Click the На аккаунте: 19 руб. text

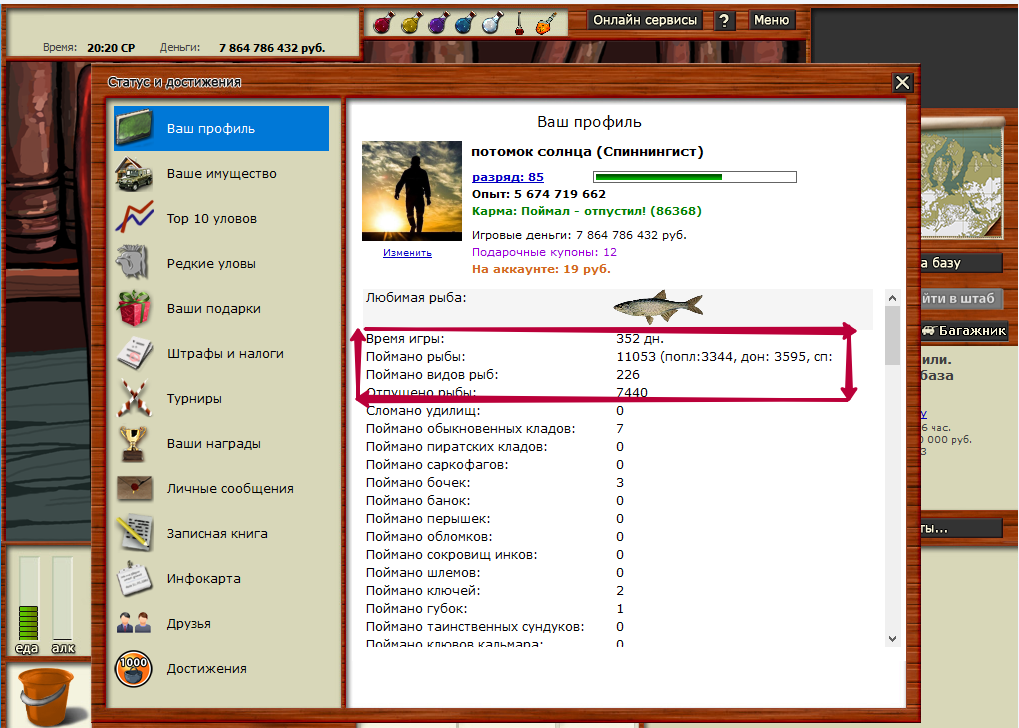[x=541, y=269]
